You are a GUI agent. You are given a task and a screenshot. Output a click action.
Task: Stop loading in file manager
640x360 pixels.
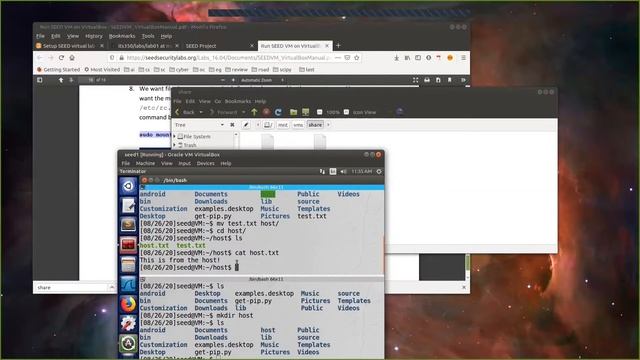(x=266, y=112)
